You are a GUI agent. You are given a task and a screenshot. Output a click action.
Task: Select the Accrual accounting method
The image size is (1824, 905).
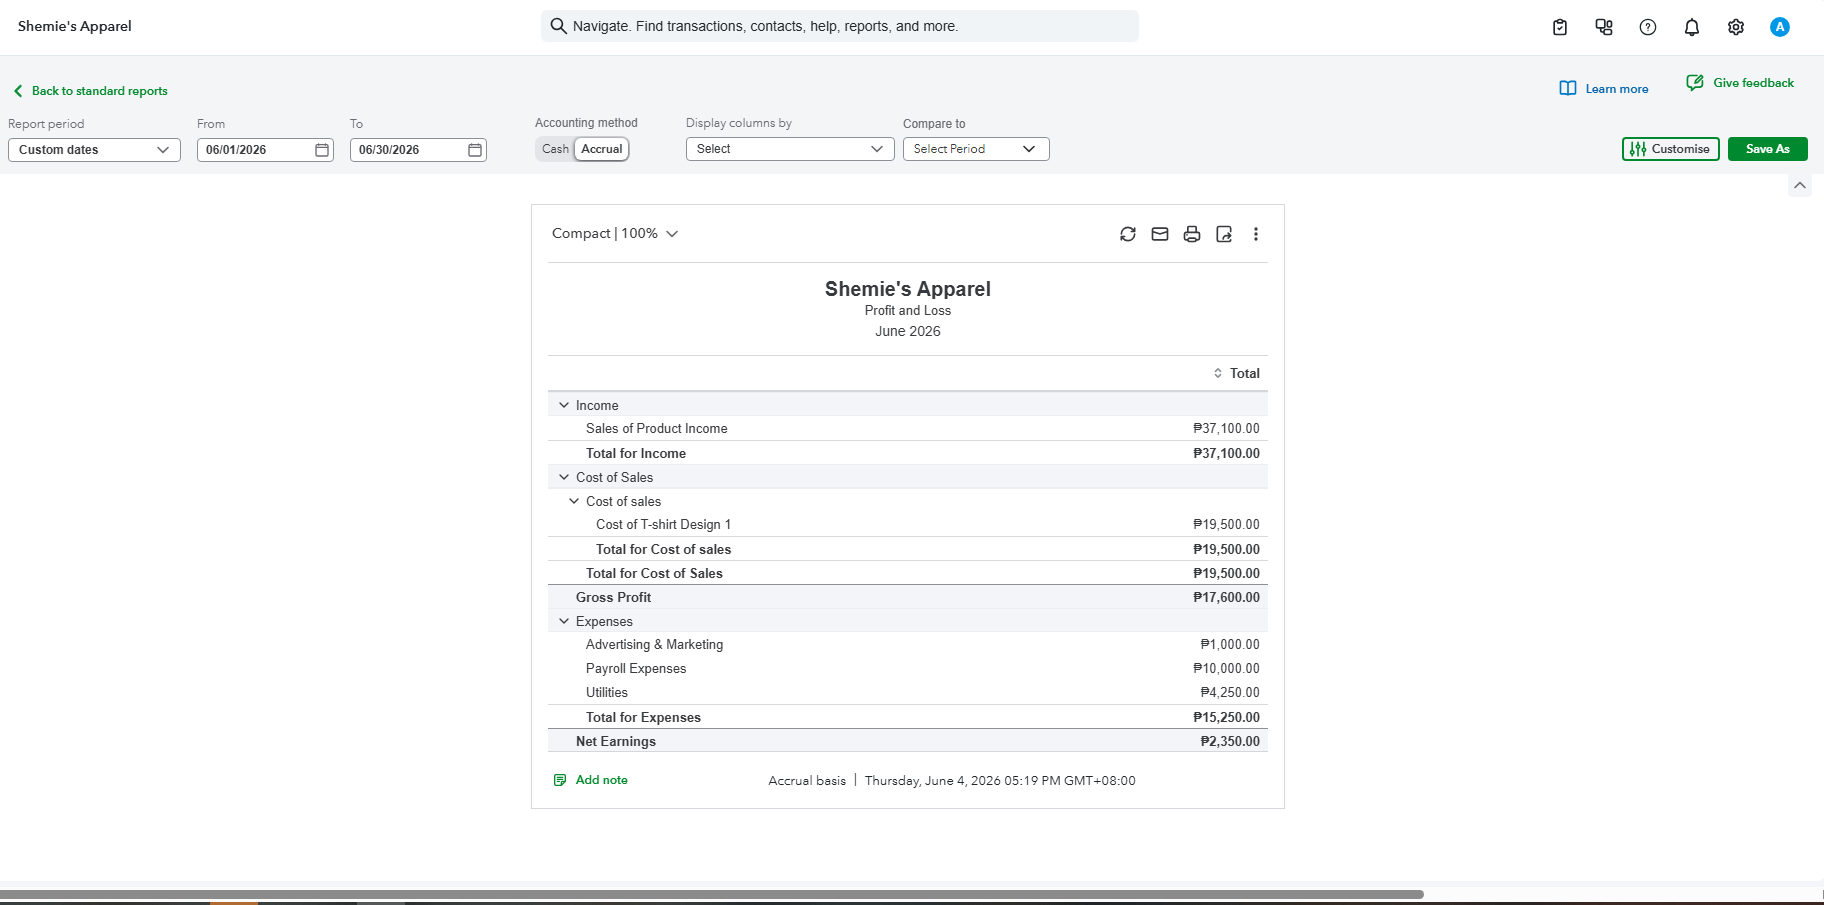tap(602, 149)
